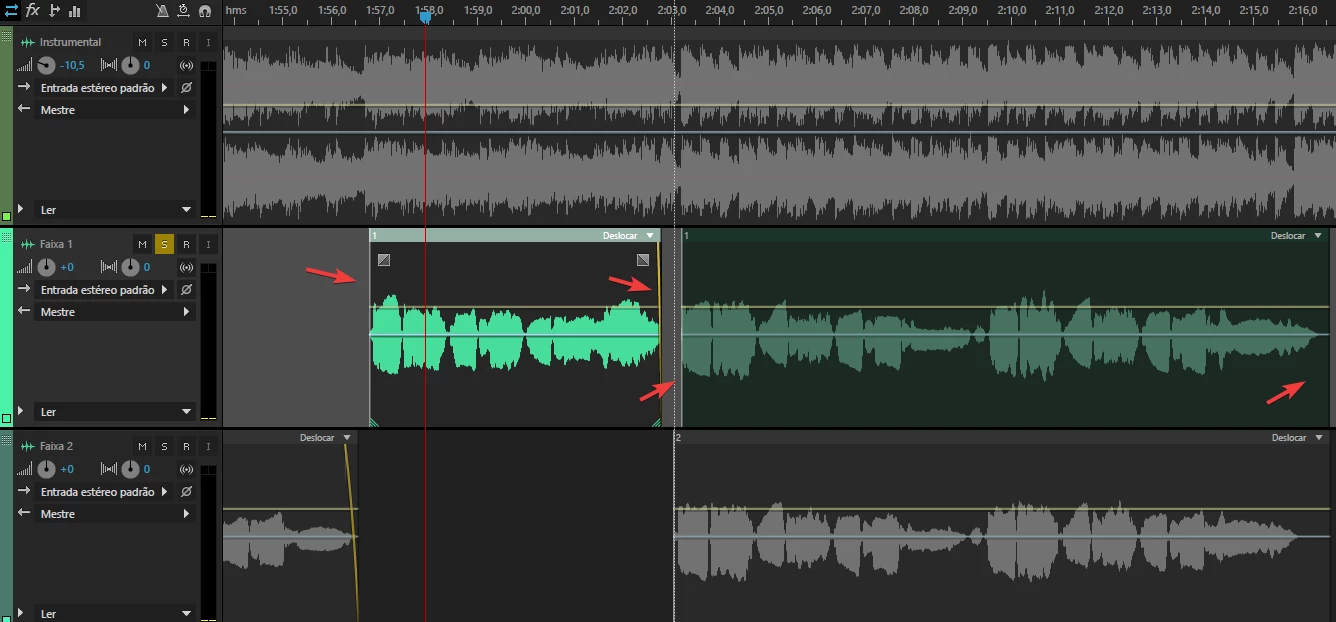This screenshot has width=1336, height=622.
Task: Click the Instrumental track pan stereo icon
Action: pyautogui.click(x=109, y=65)
